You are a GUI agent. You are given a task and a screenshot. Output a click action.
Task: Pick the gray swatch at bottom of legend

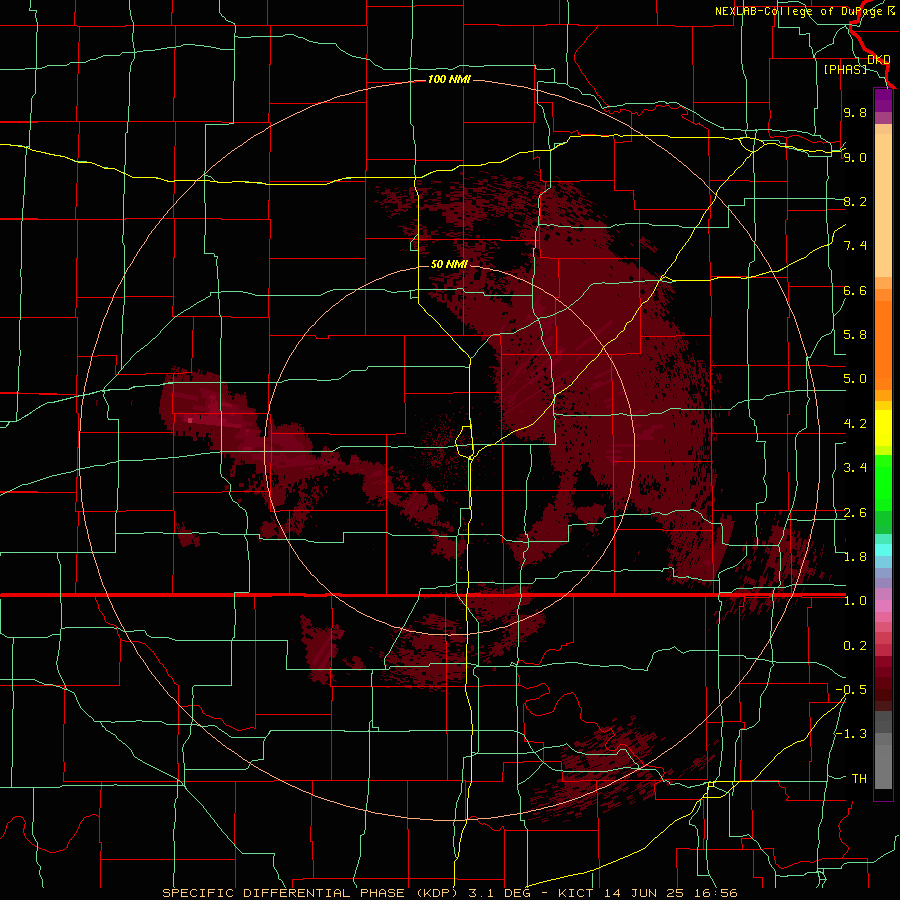pos(883,767)
